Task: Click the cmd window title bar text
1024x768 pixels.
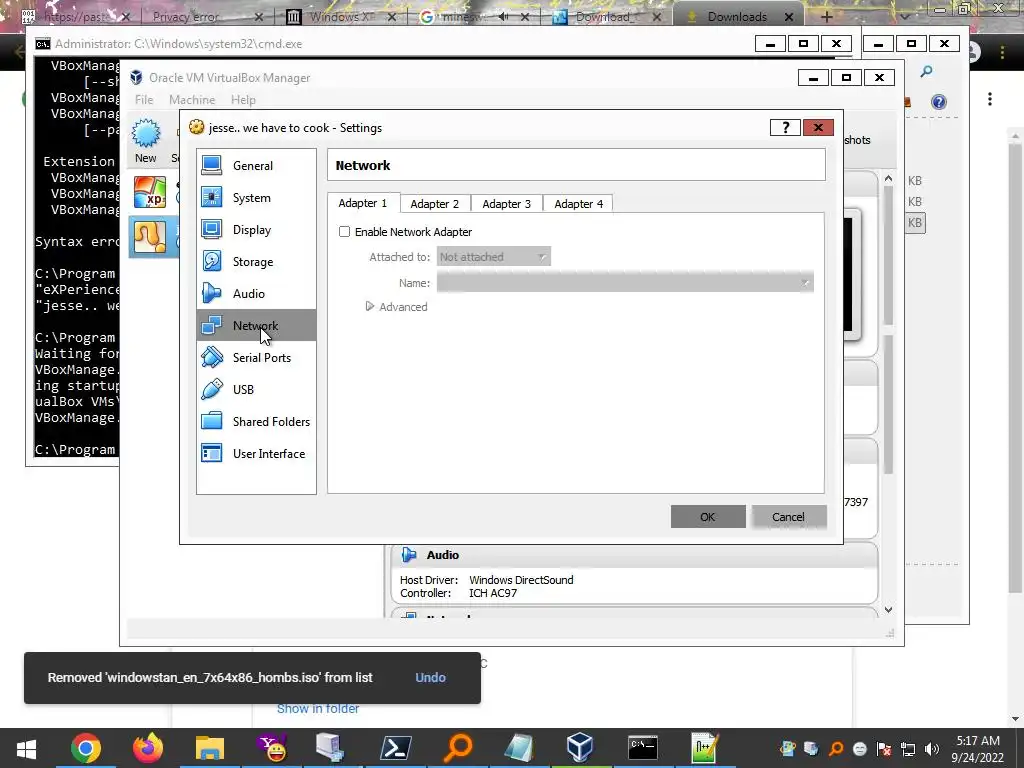Action: click(178, 44)
